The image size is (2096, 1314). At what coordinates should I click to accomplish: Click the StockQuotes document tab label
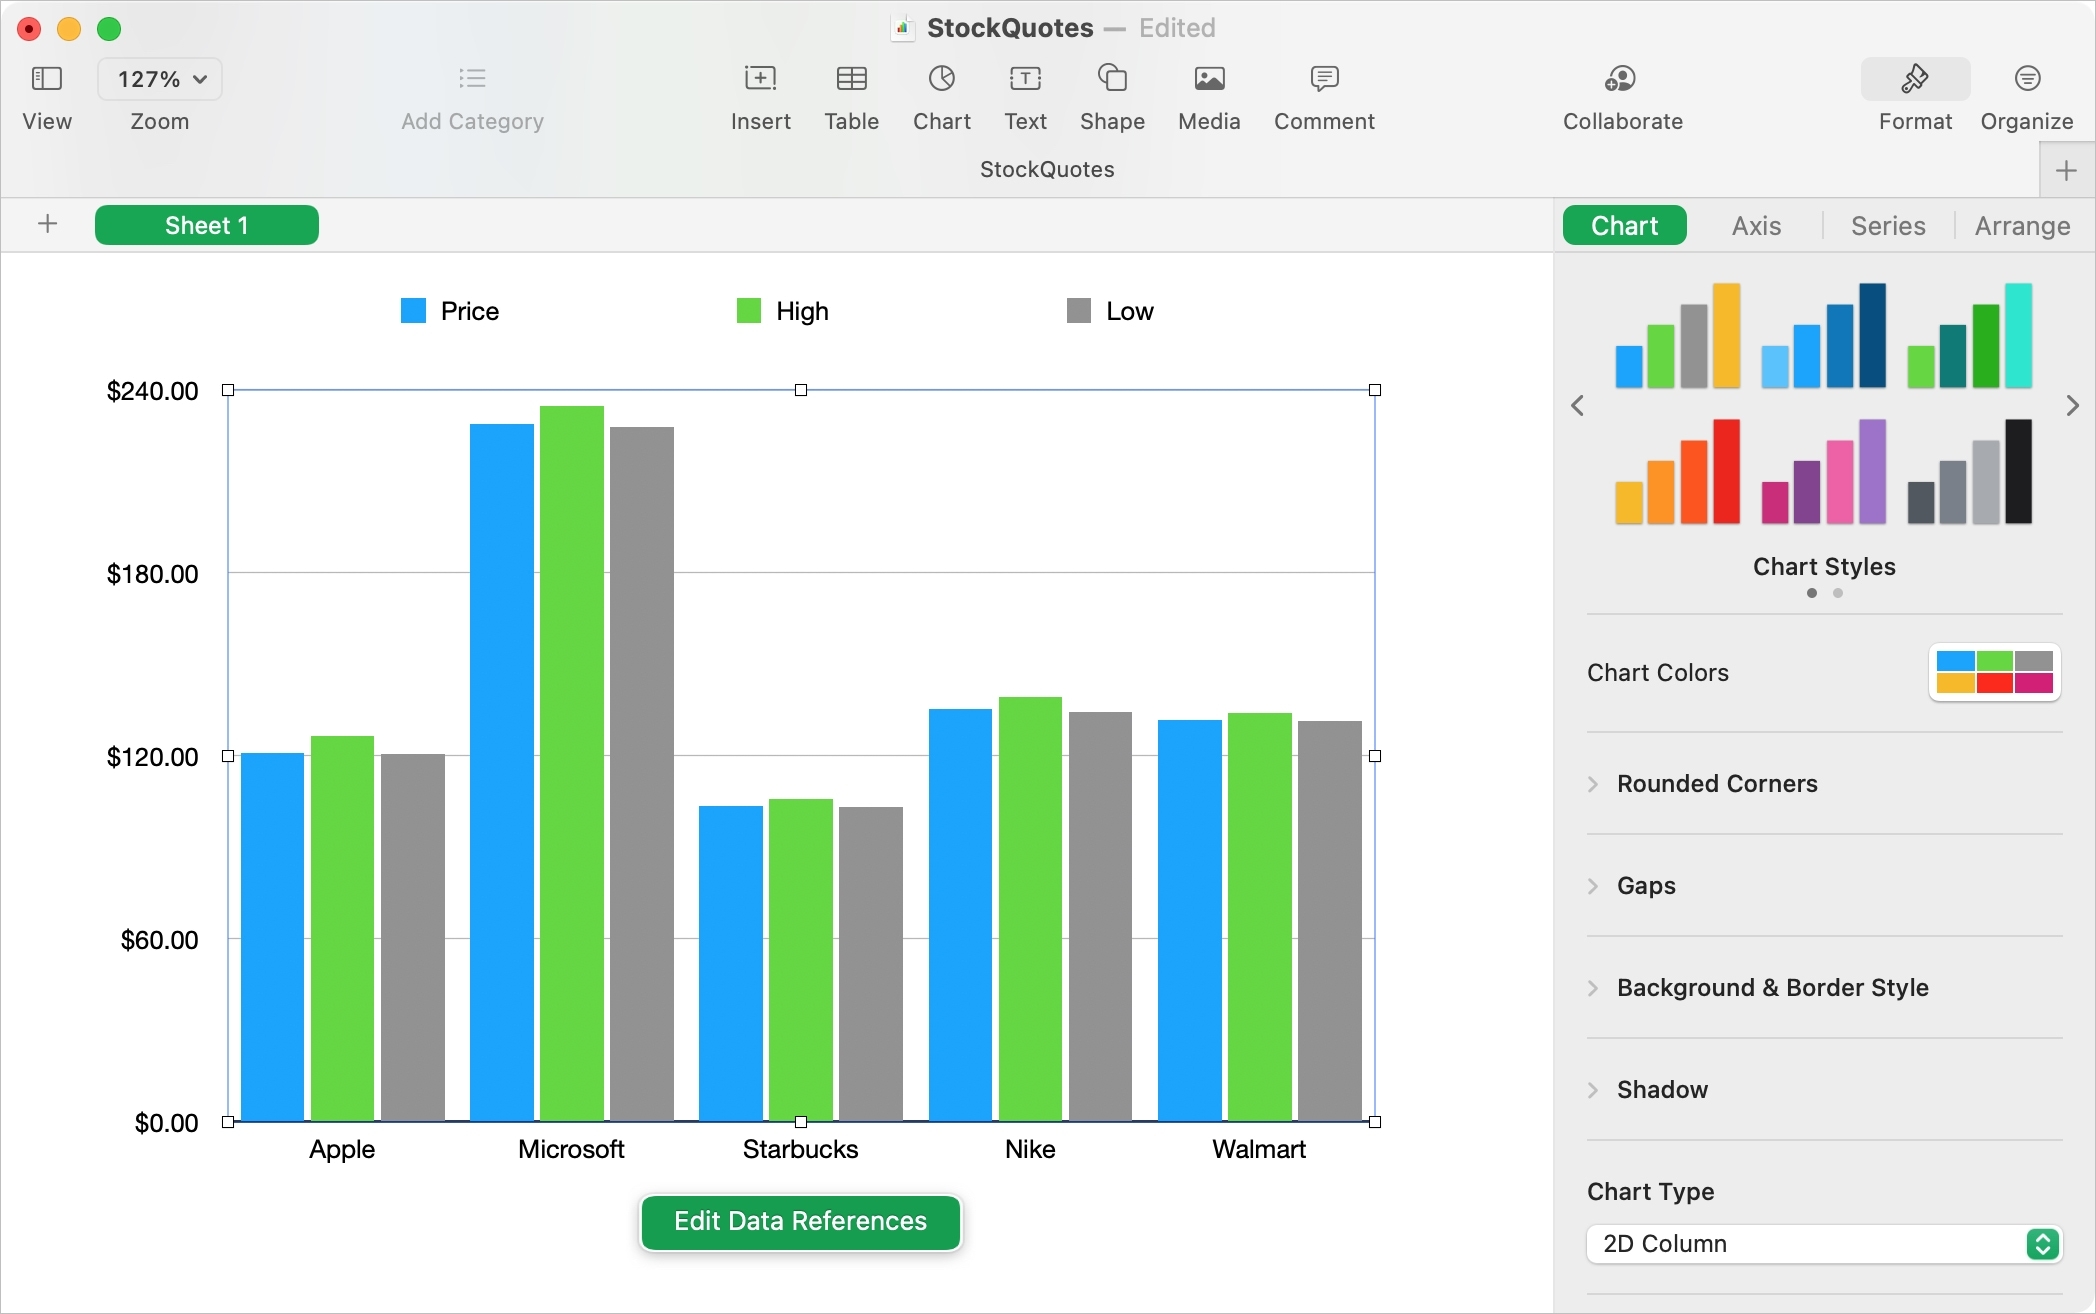pos(1047,169)
